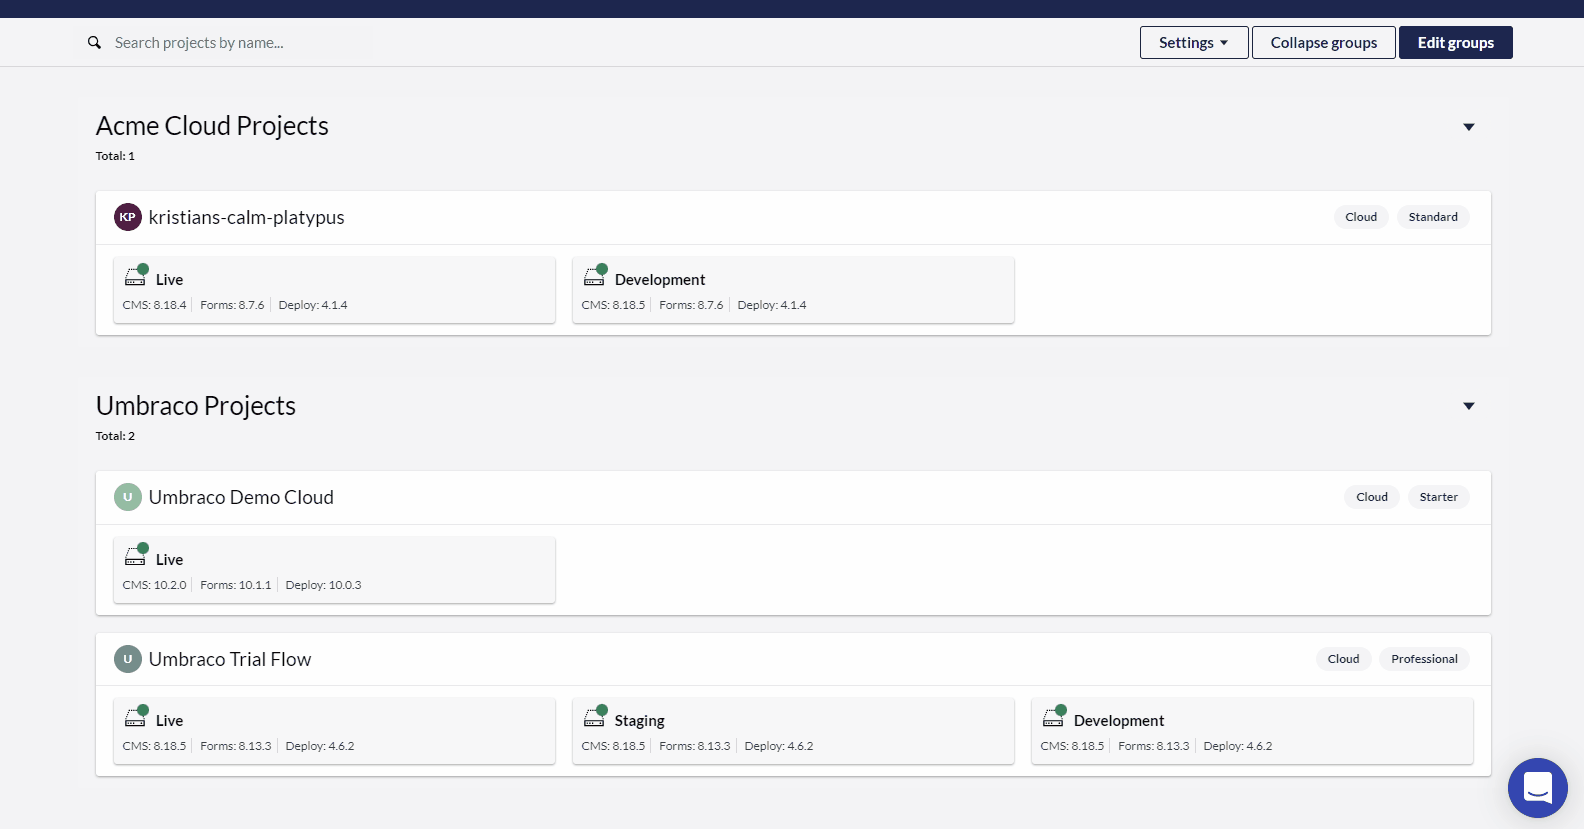Open the Umbraco Demo Cloud project
Image resolution: width=1584 pixels, height=829 pixels.
point(241,497)
